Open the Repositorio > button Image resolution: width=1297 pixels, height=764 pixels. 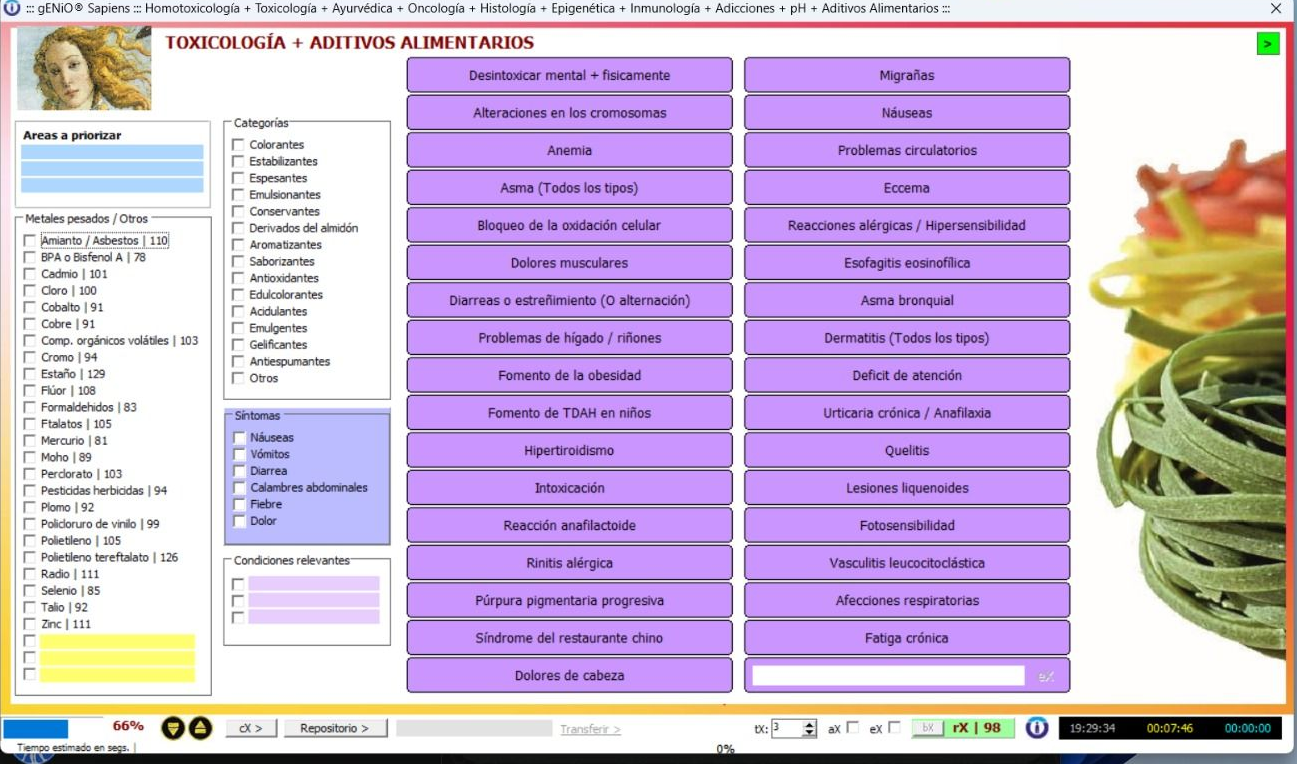point(335,728)
